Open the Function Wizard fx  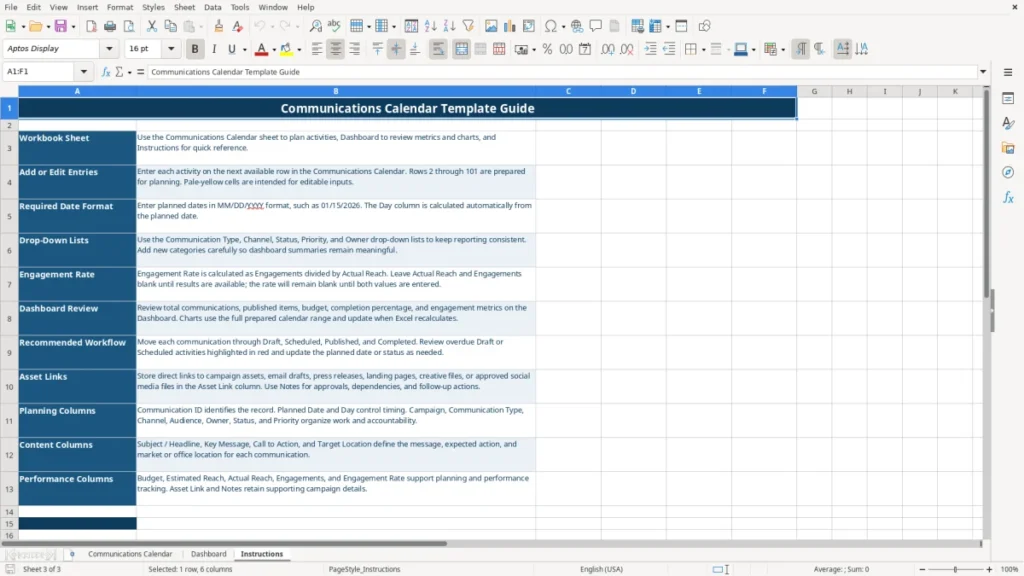[x=106, y=72]
